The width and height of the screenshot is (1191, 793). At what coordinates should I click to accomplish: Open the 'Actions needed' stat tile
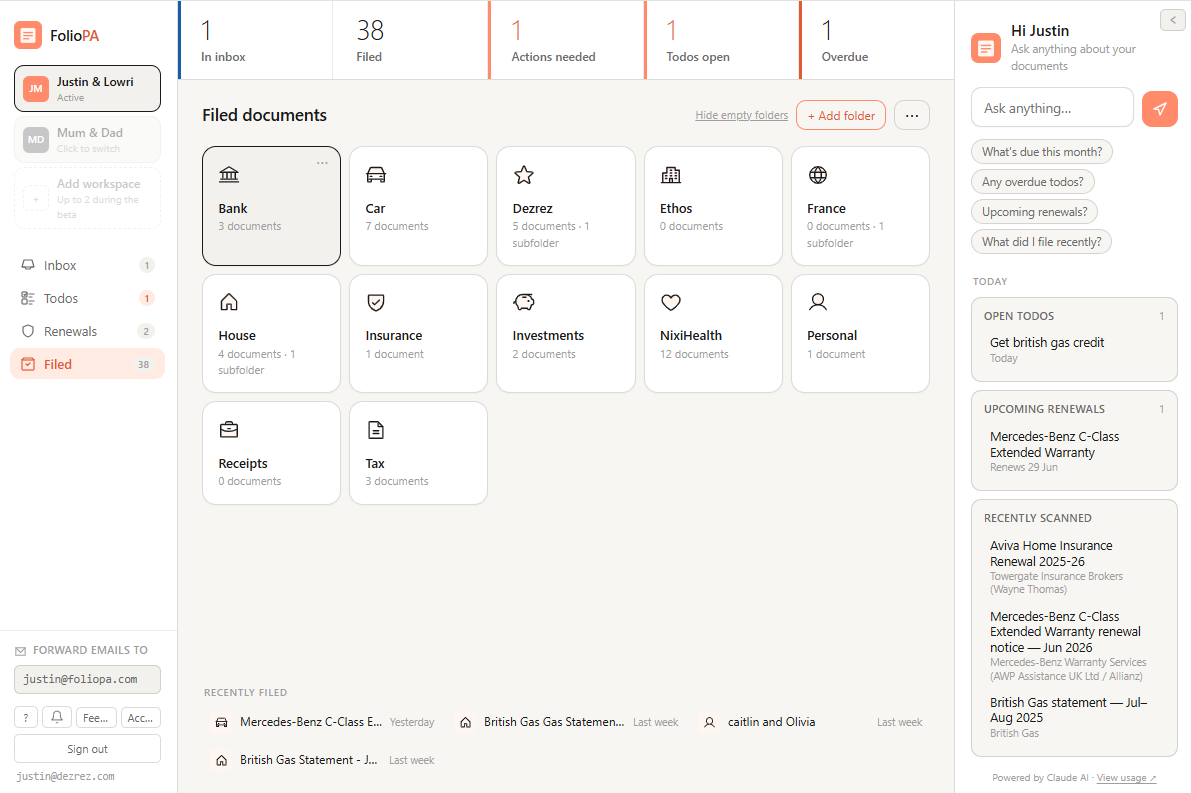(567, 40)
